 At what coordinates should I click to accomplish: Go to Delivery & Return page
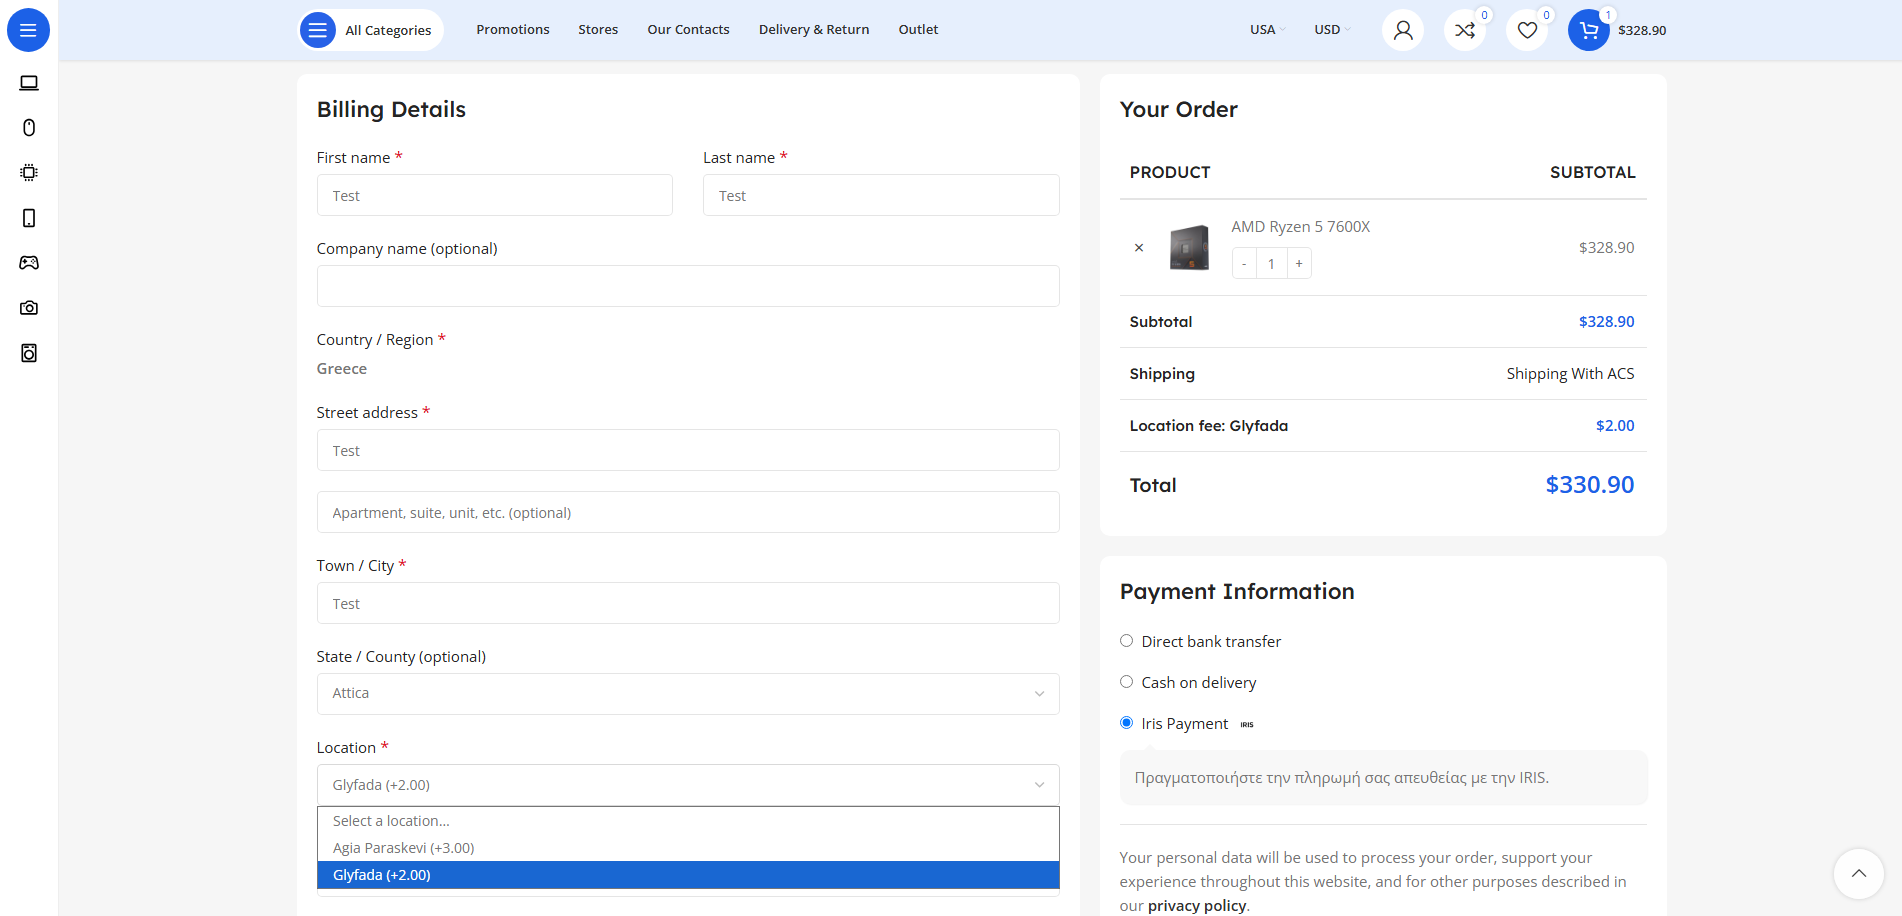pyautogui.click(x=813, y=30)
